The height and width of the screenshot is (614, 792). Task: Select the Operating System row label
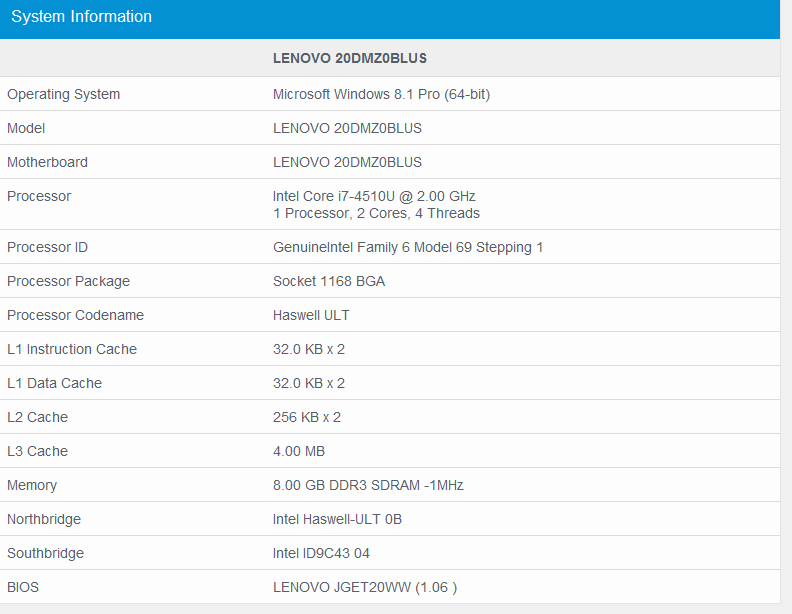pos(63,94)
